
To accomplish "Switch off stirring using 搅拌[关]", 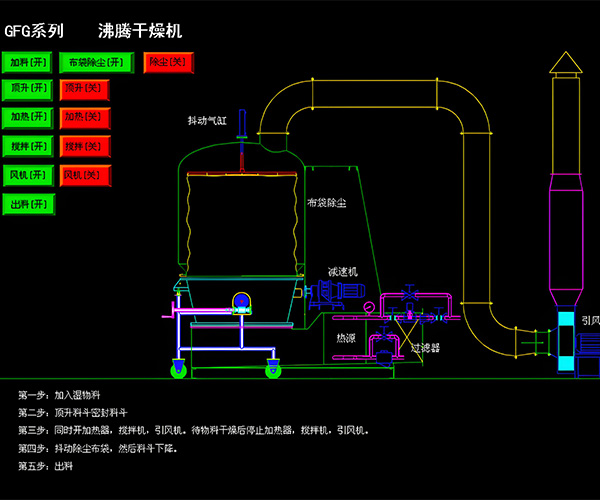I will [83, 146].
